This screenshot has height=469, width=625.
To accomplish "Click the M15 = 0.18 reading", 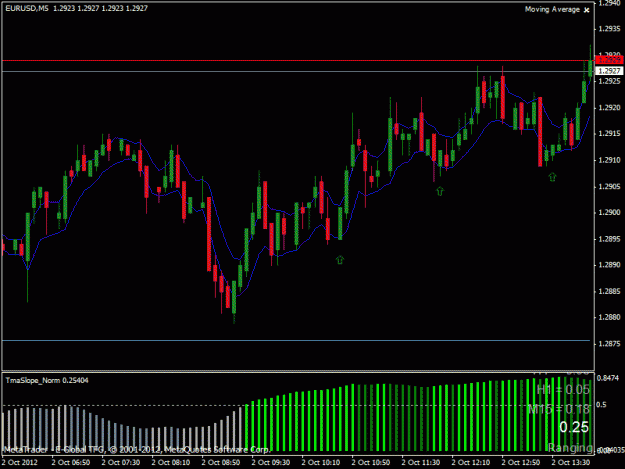I will (558, 409).
